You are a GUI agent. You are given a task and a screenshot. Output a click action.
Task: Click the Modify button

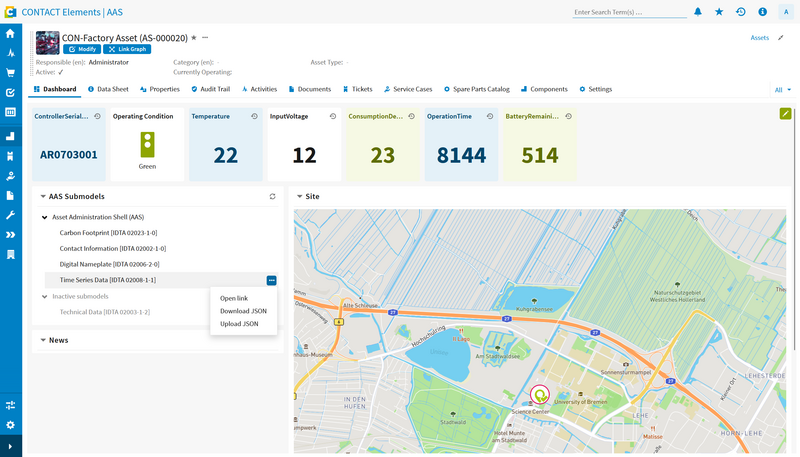coord(82,49)
